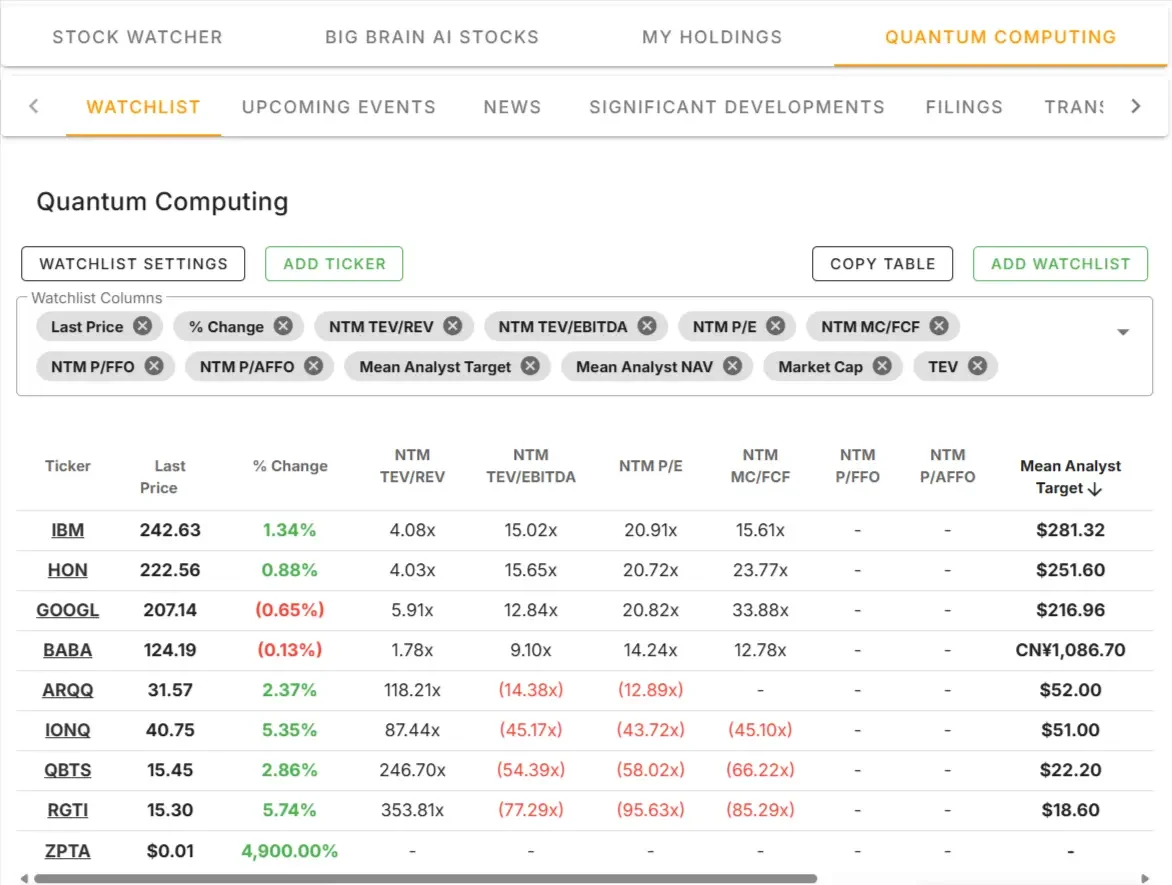Open the QBTS ticker link
This screenshot has width=1172, height=885.
[x=67, y=770]
